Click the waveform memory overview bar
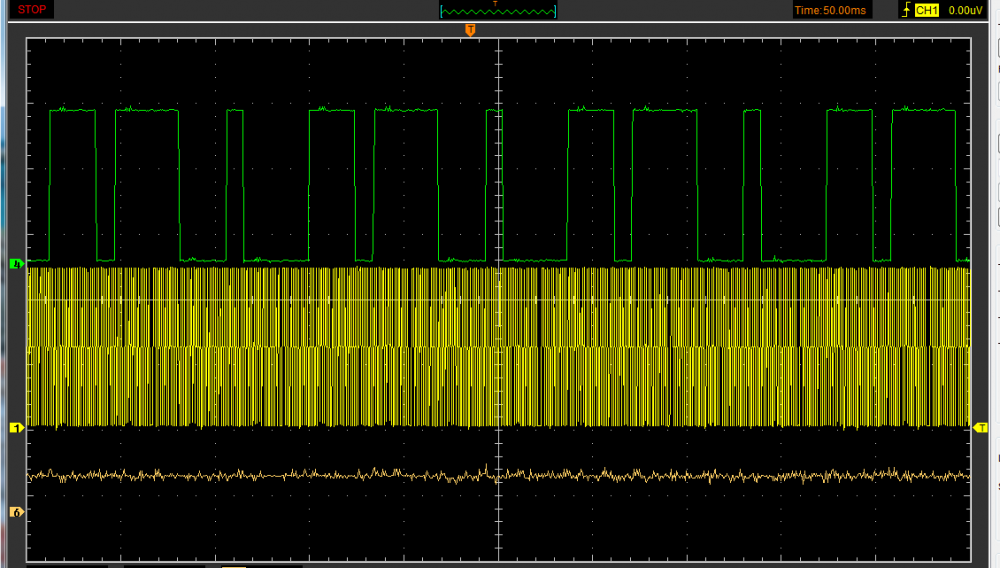 [498, 11]
